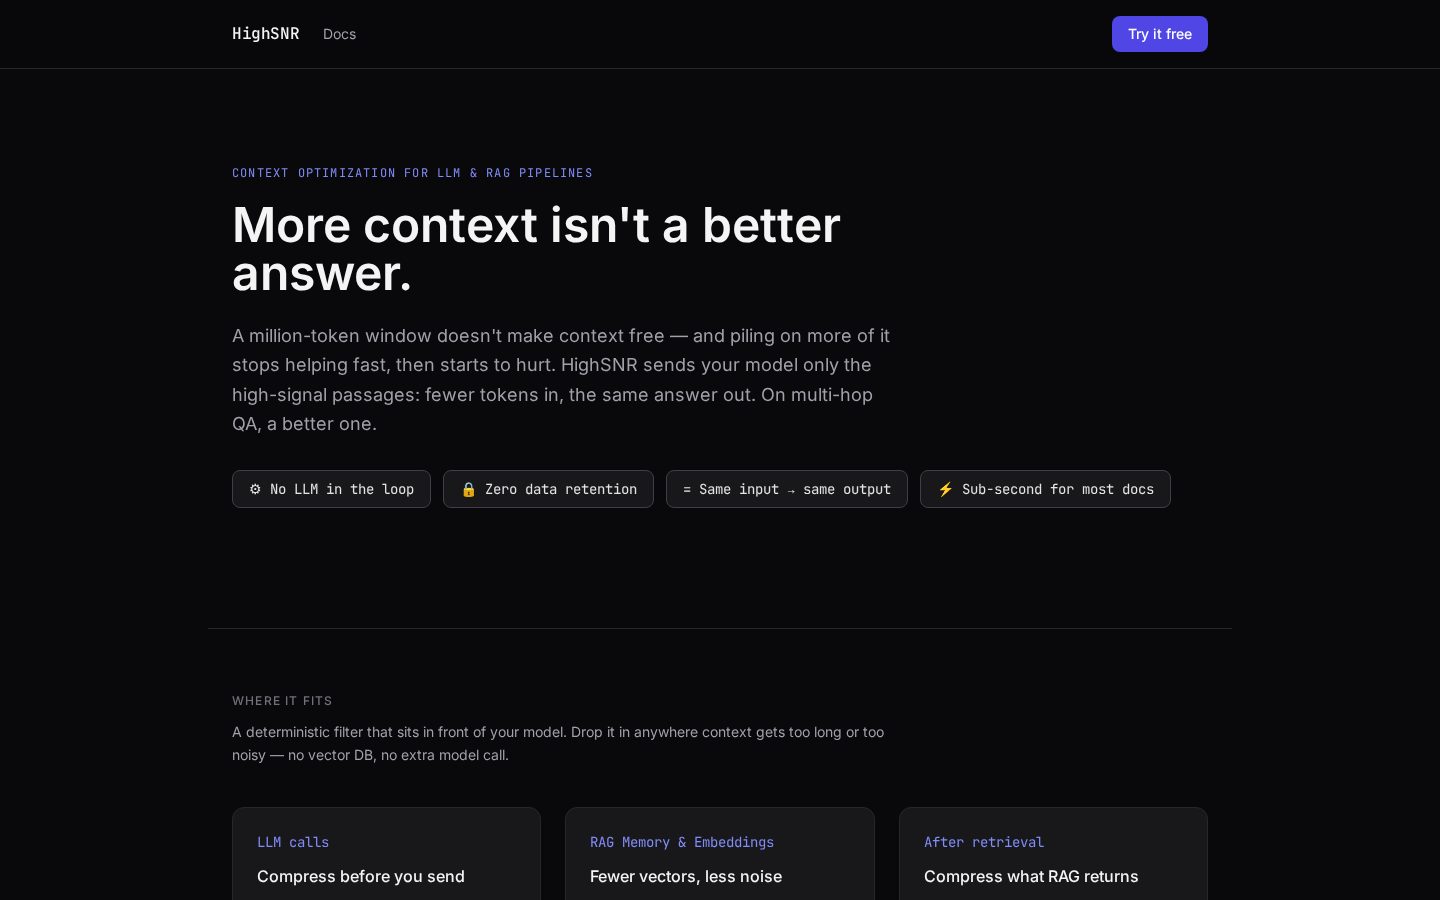This screenshot has width=1440, height=900.
Task: Select the 'Zero data retention' badge text
Action: 561,489
